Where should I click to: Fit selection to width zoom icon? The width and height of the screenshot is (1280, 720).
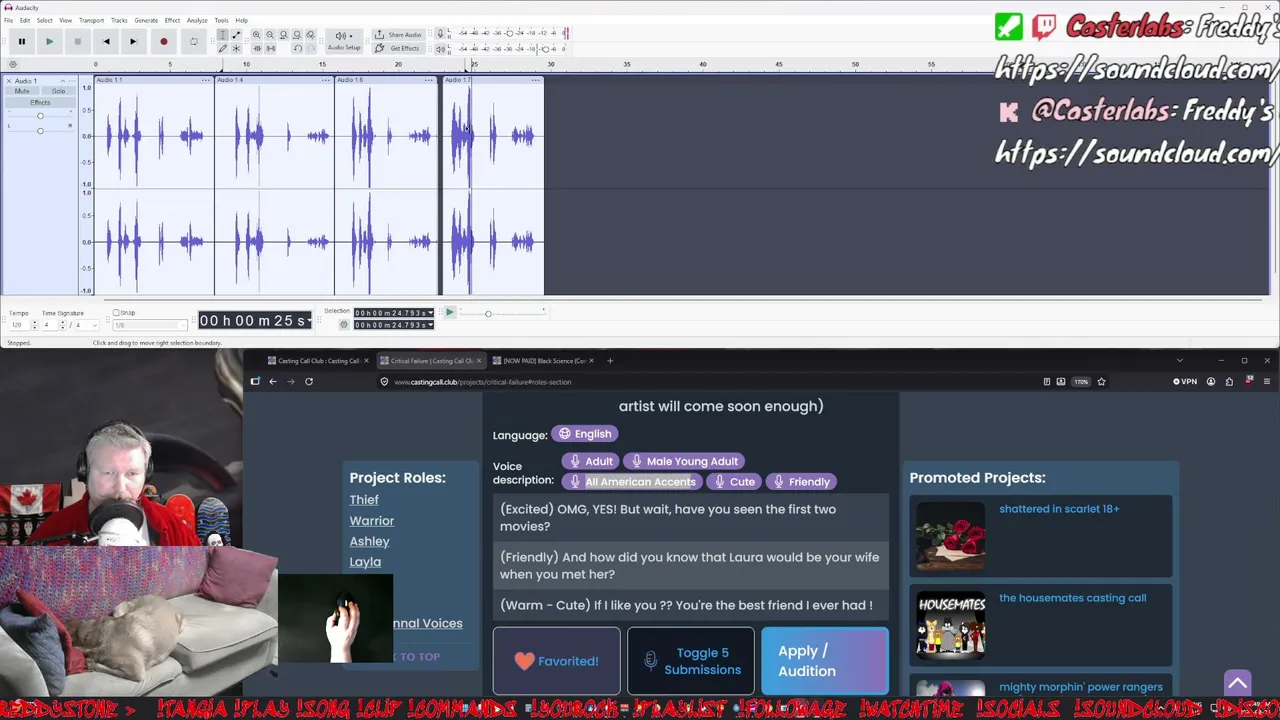coord(283,35)
